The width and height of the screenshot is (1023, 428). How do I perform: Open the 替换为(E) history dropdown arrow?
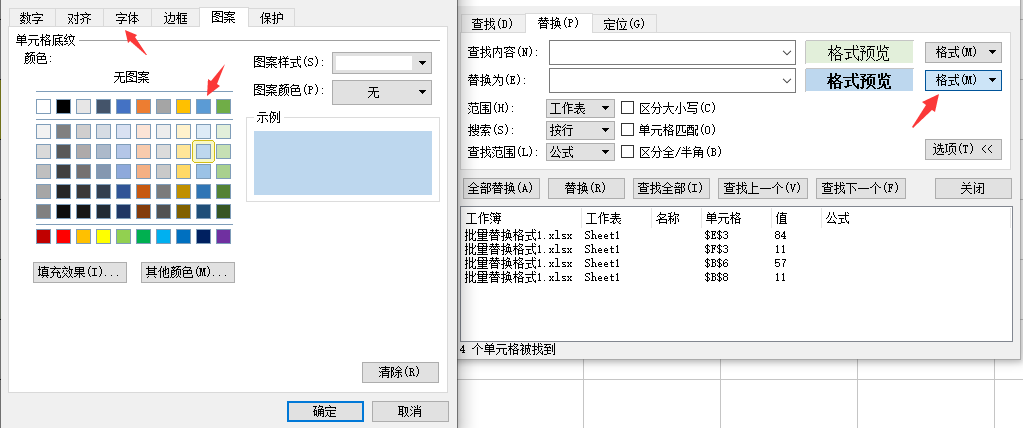787,80
